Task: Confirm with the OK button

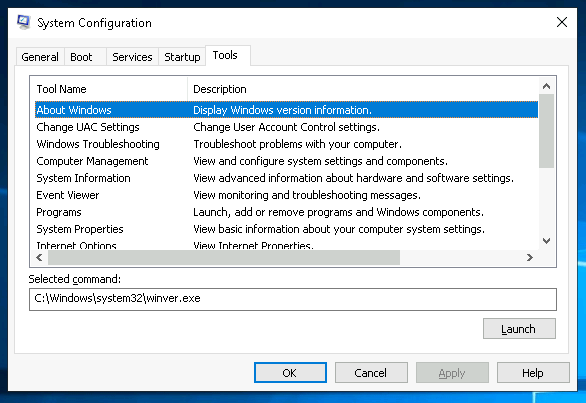Action: coord(290,373)
